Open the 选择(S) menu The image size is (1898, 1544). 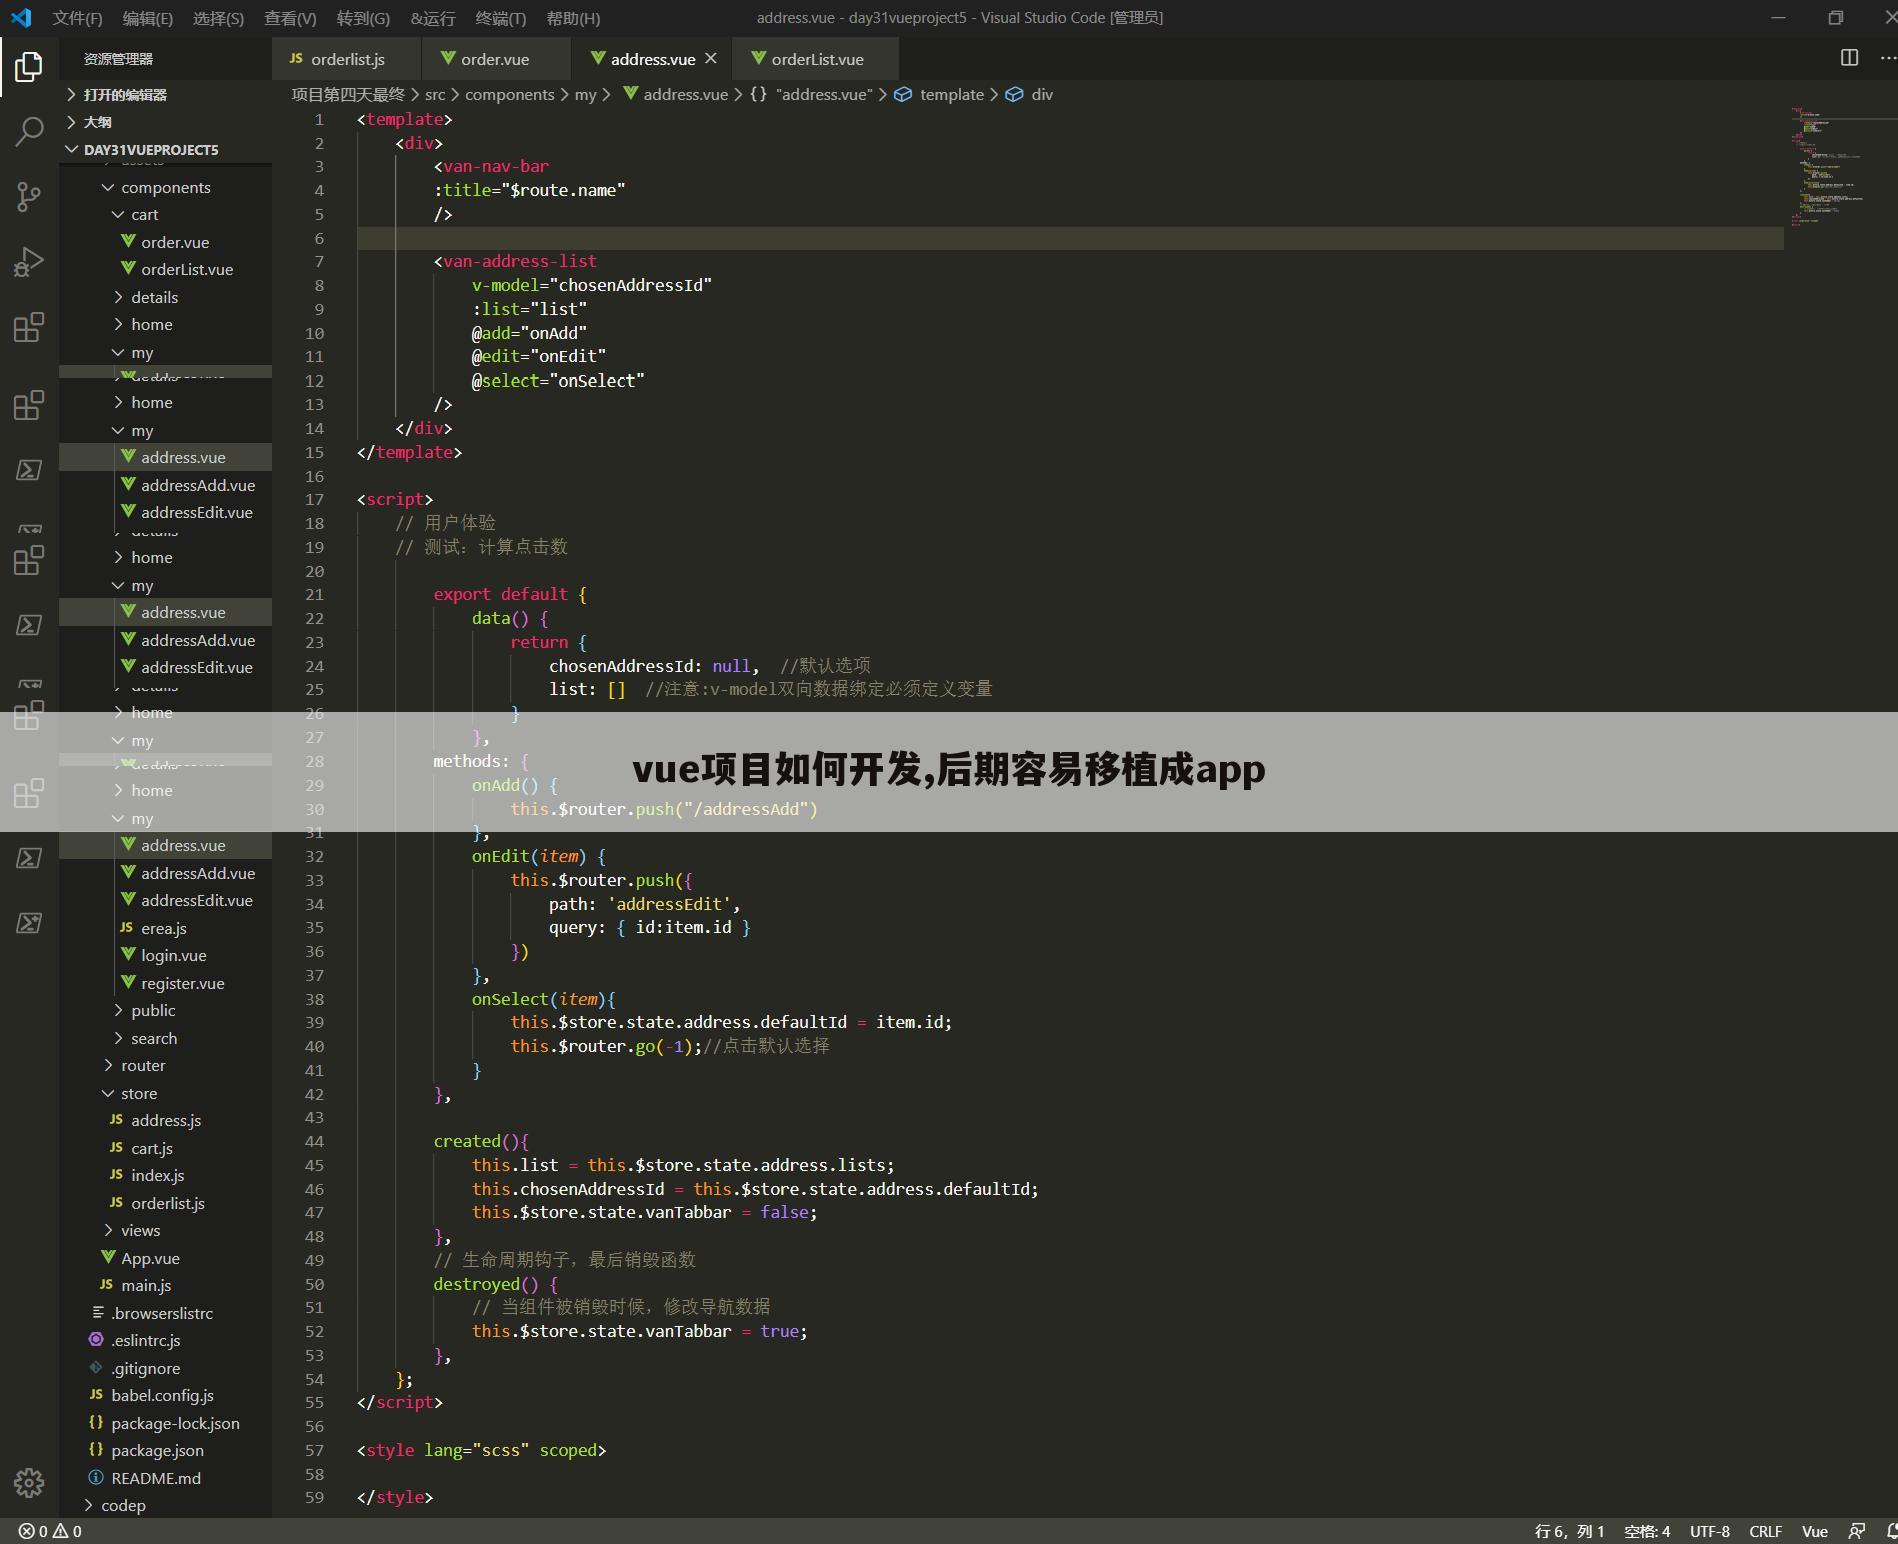point(218,18)
